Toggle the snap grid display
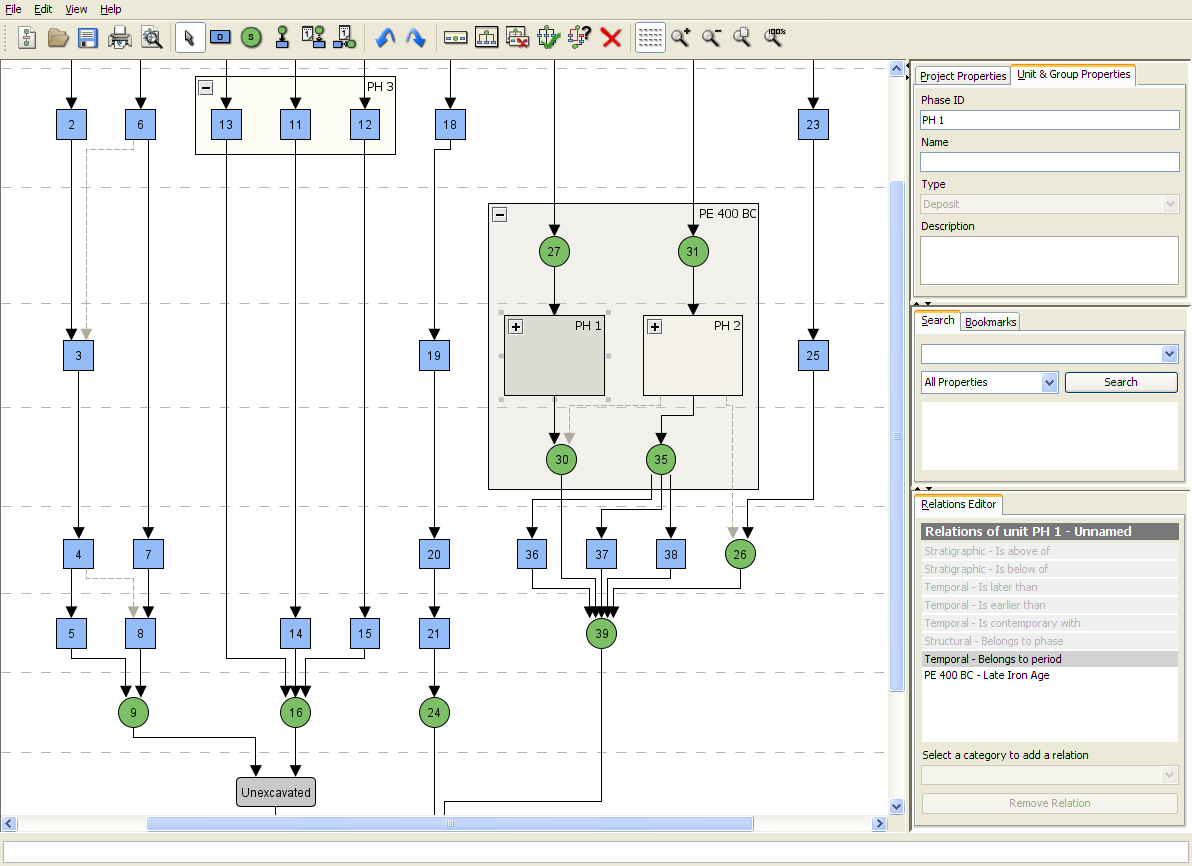The height and width of the screenshot is (866, 1192). click(x=650, y=37)
